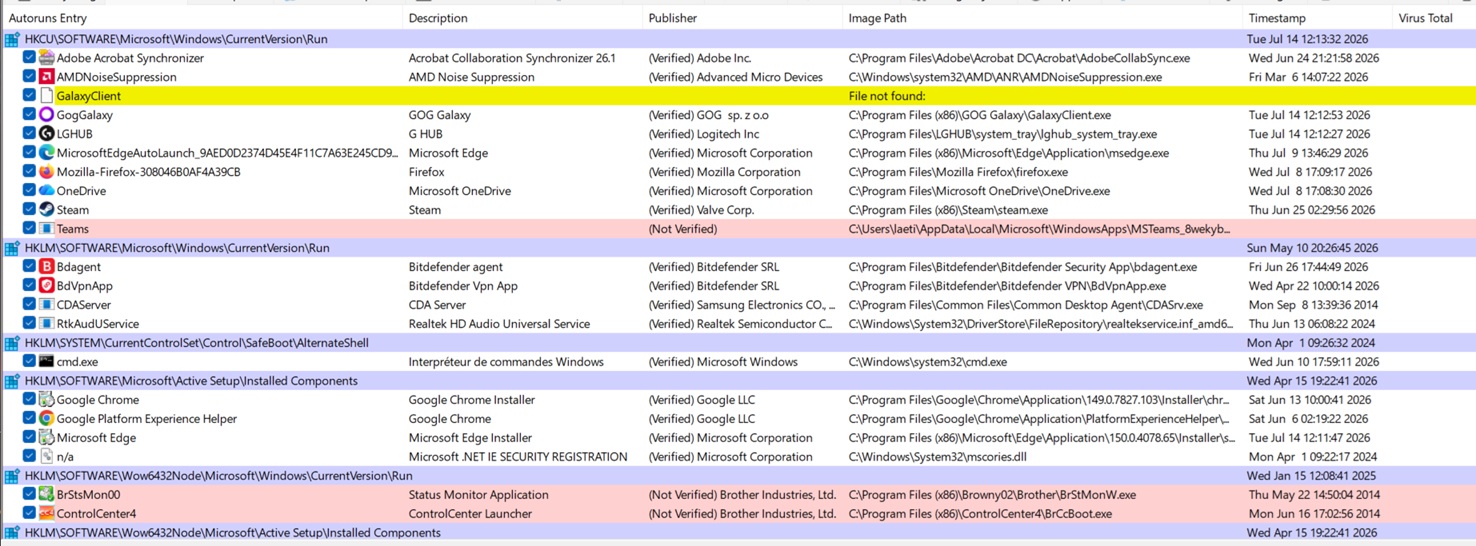Screen dimensions: 1476x546
Task: Click the n/a entry file icon
Action: pyautogui.click(x=46, y=457)
